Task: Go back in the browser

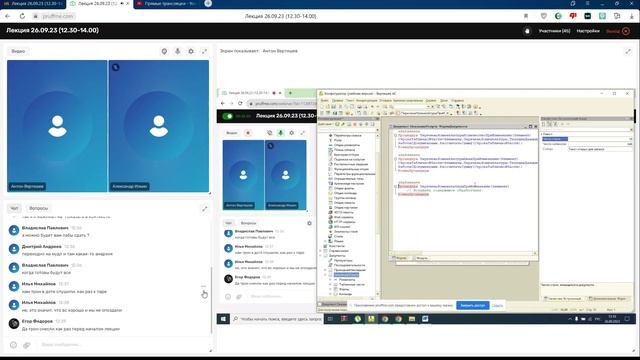Action: [8, 16]
